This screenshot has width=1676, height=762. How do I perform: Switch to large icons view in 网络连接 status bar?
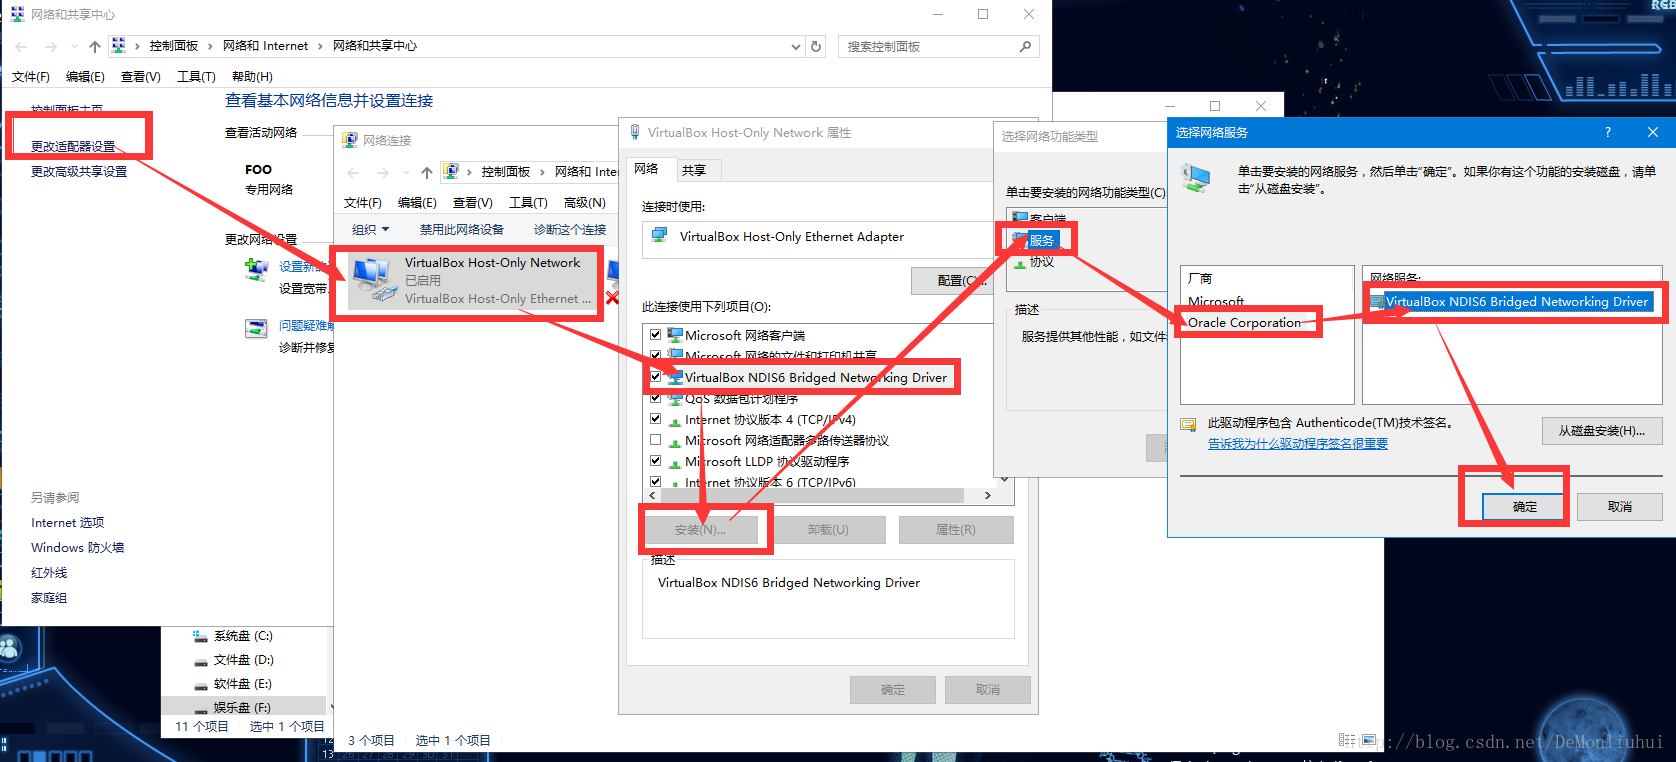coord(1368,740)
